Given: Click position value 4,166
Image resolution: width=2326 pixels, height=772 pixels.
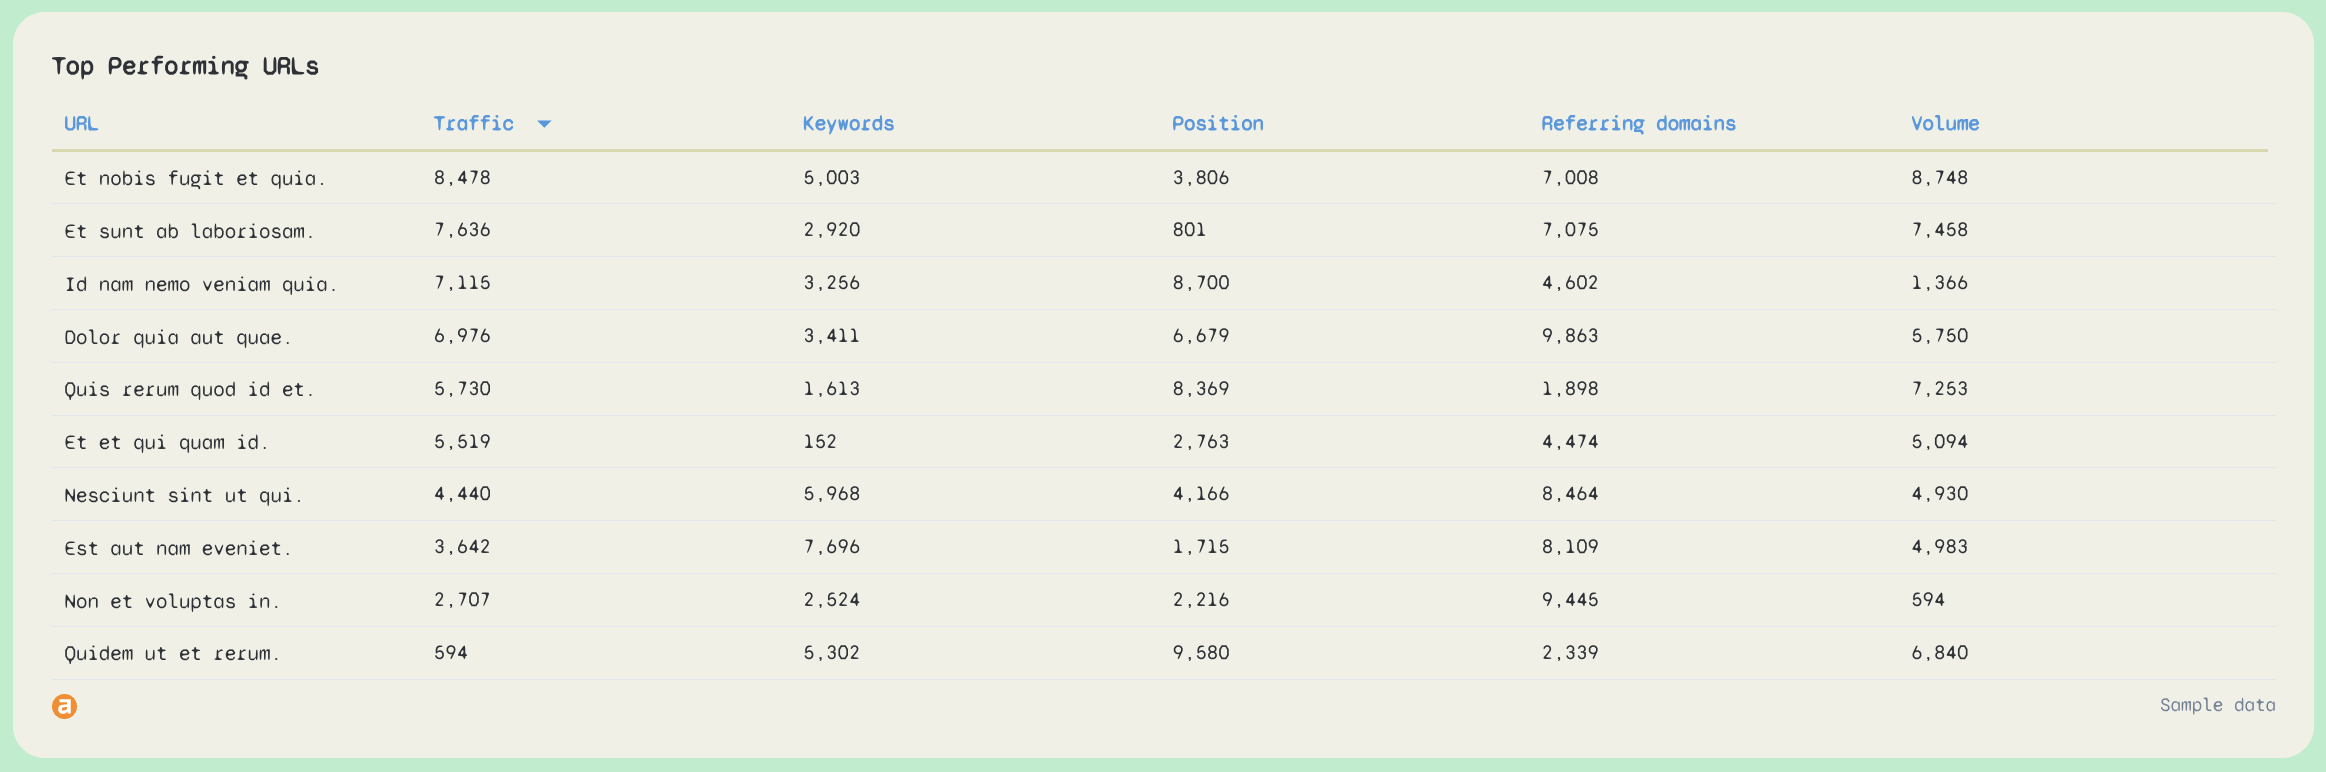Looking at the screenshot, I should click(1201, 494).
